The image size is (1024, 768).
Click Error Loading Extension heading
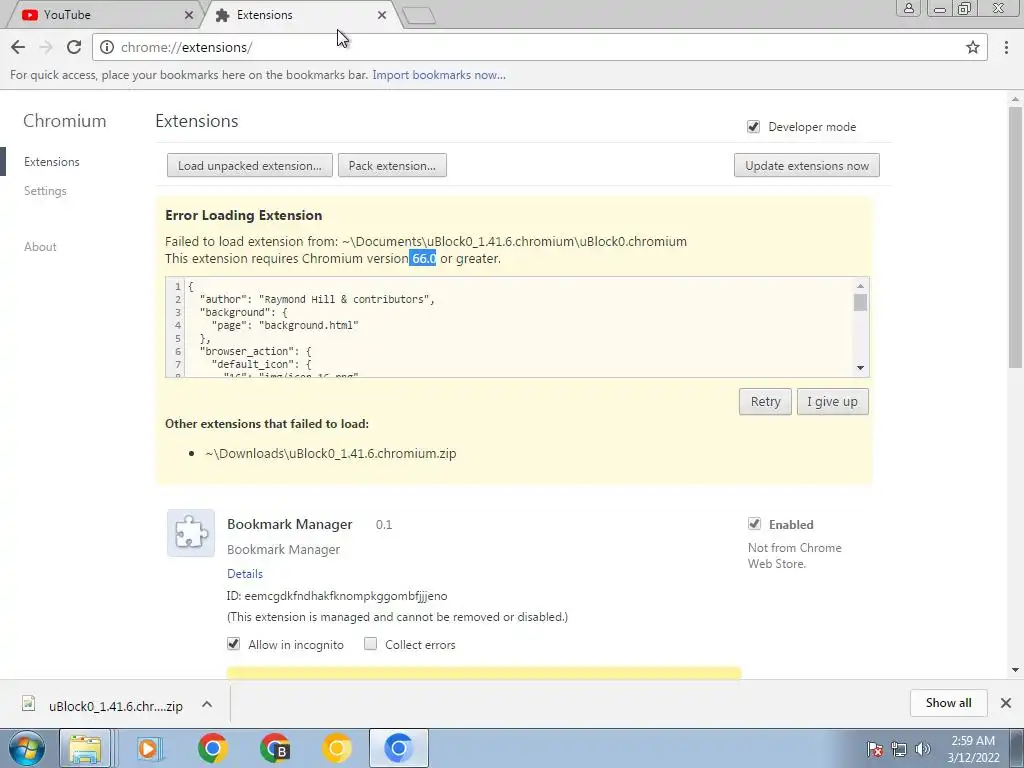[244, 216]
